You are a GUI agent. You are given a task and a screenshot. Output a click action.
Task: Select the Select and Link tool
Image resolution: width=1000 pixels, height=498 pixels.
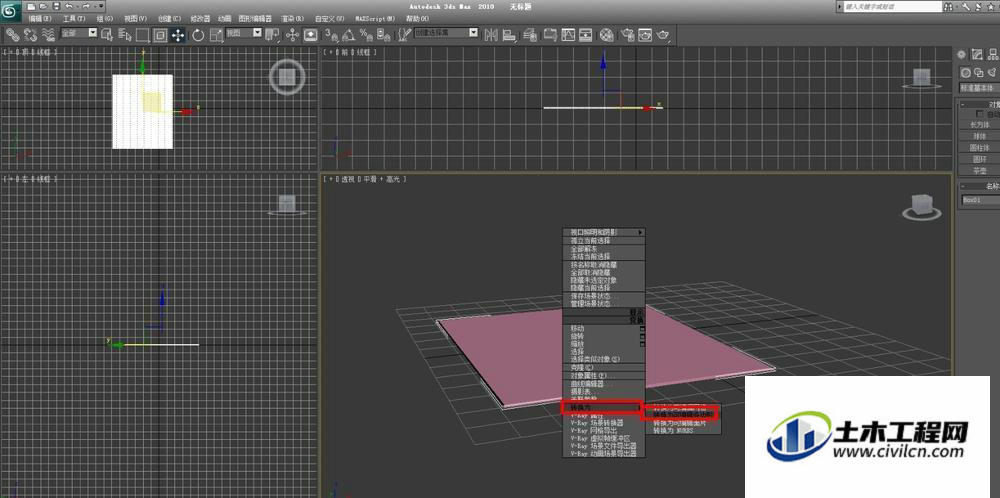(13, 34)
